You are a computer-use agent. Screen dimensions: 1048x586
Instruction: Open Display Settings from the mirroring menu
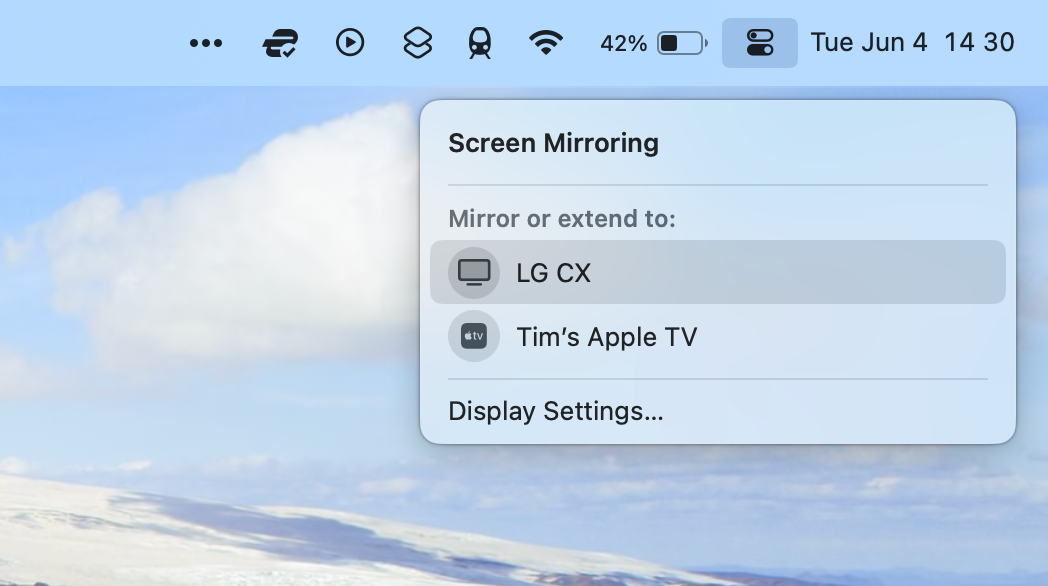click(x=558, y=411)
